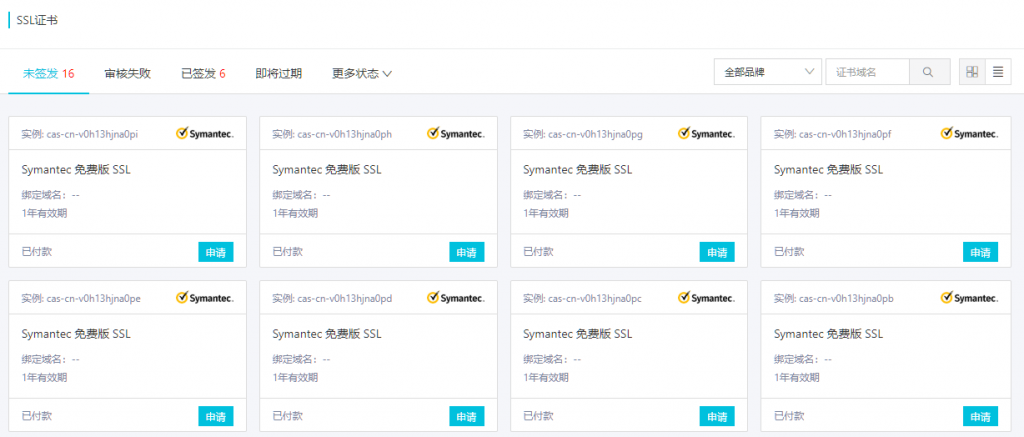The height and width of the screenshot is (437, 1024).
Task: Click 申请 on card cas-cn-v0h13hjna0pi
Action: pos(216,252)
